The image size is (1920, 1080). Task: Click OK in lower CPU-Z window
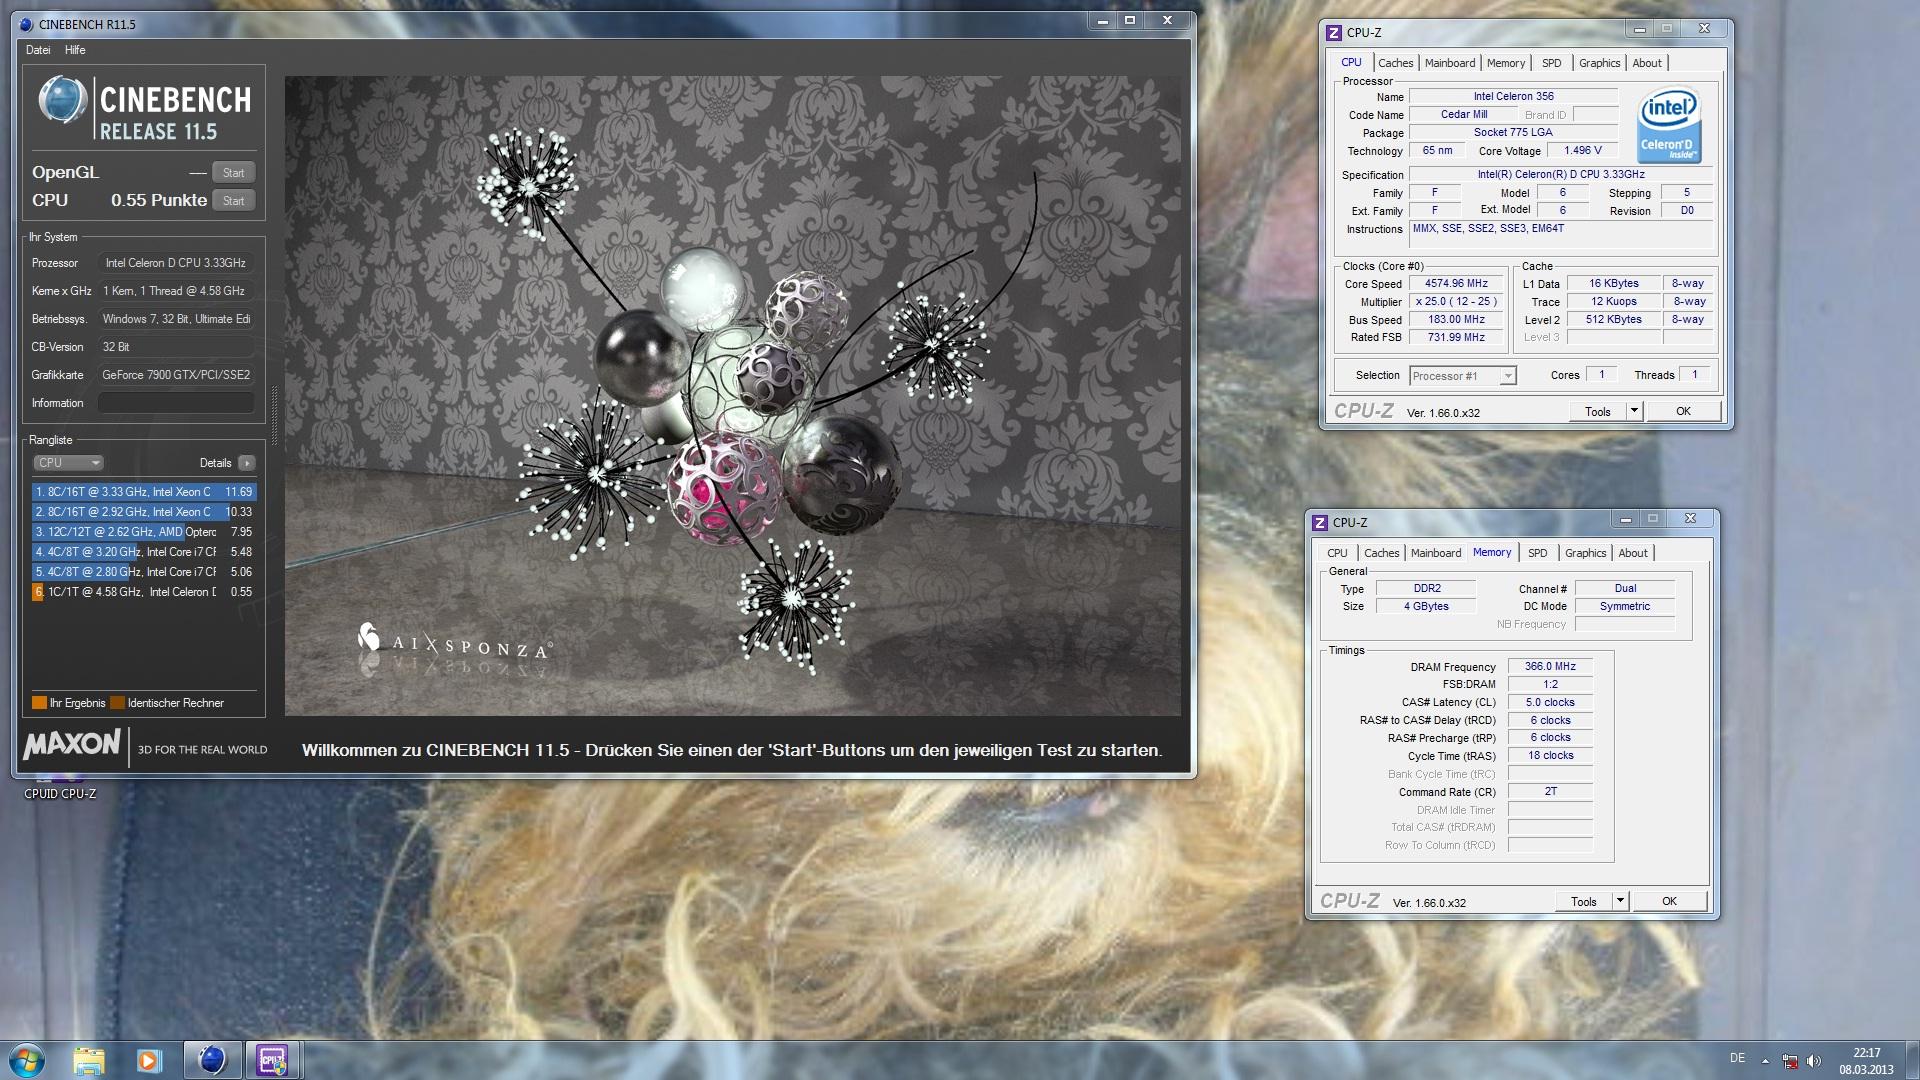[x=1669, y=902]
